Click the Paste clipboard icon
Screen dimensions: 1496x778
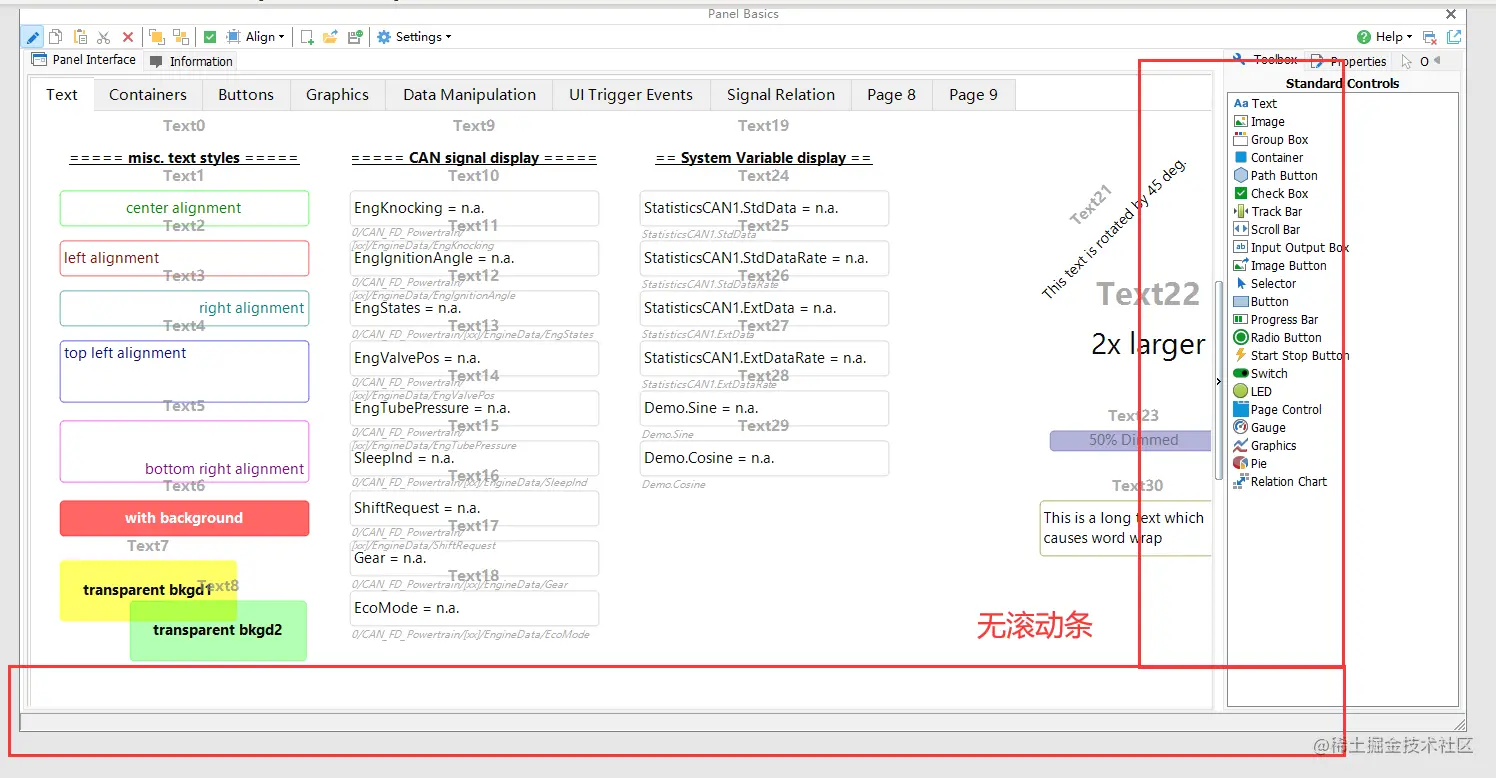[80, 37]
